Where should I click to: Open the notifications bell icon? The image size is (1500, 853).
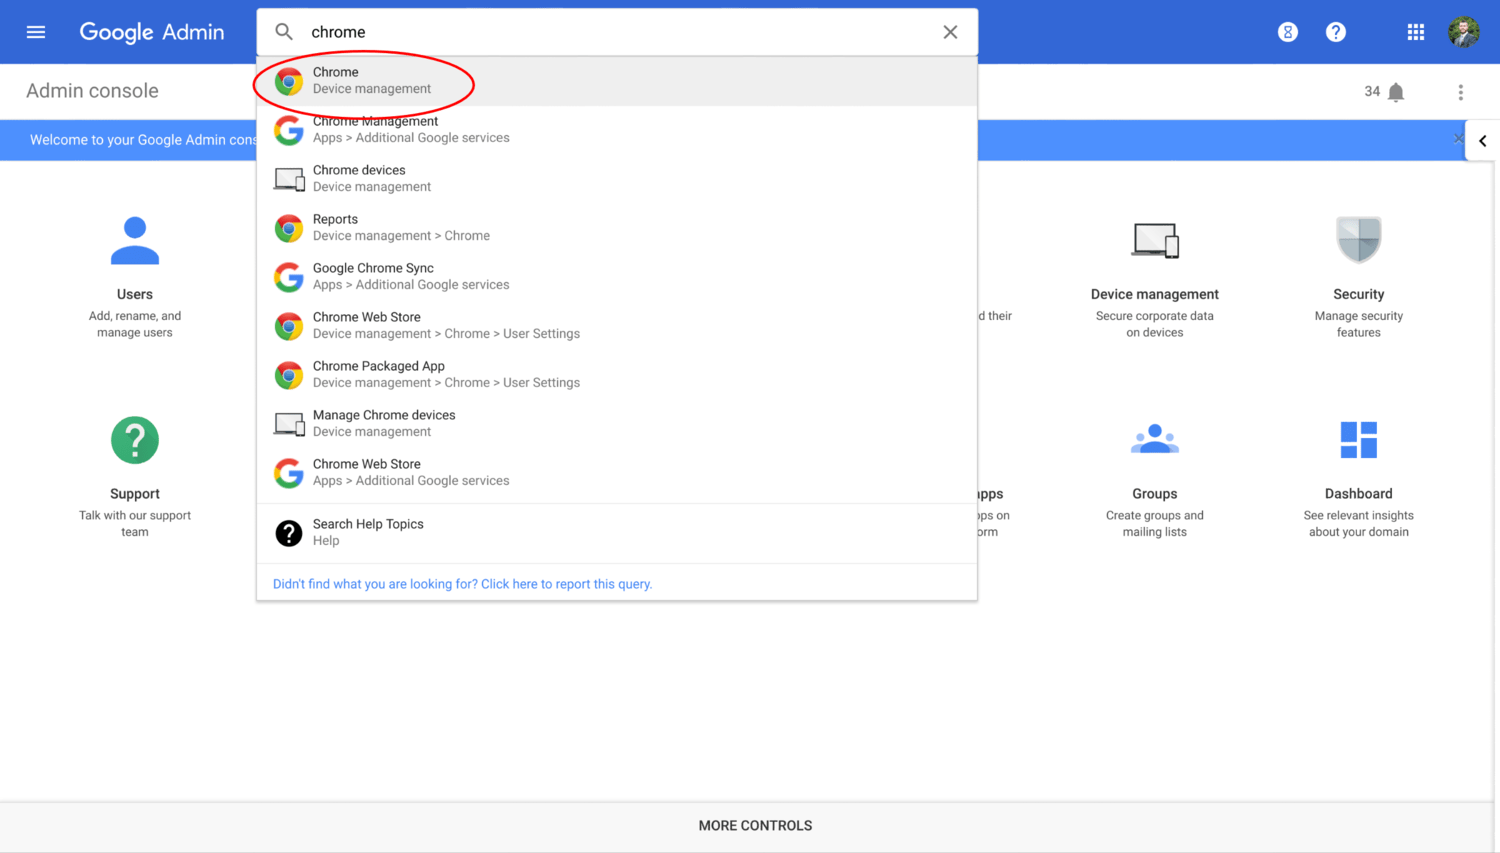1397,92
